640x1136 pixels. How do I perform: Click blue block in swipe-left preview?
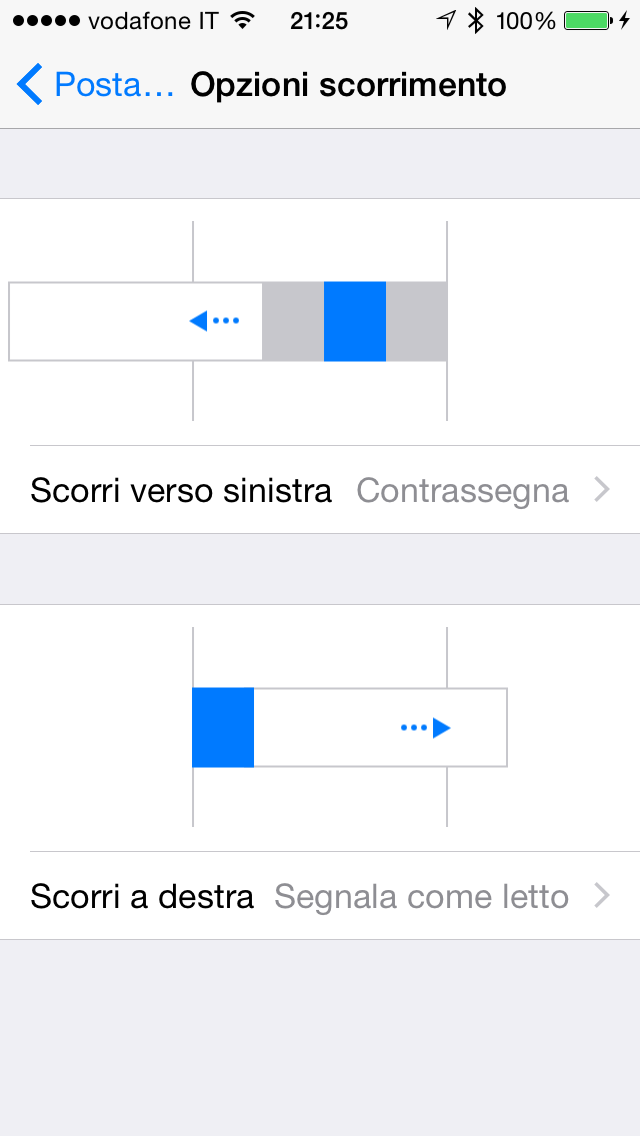pyautogui.click(x=354, y=321)
